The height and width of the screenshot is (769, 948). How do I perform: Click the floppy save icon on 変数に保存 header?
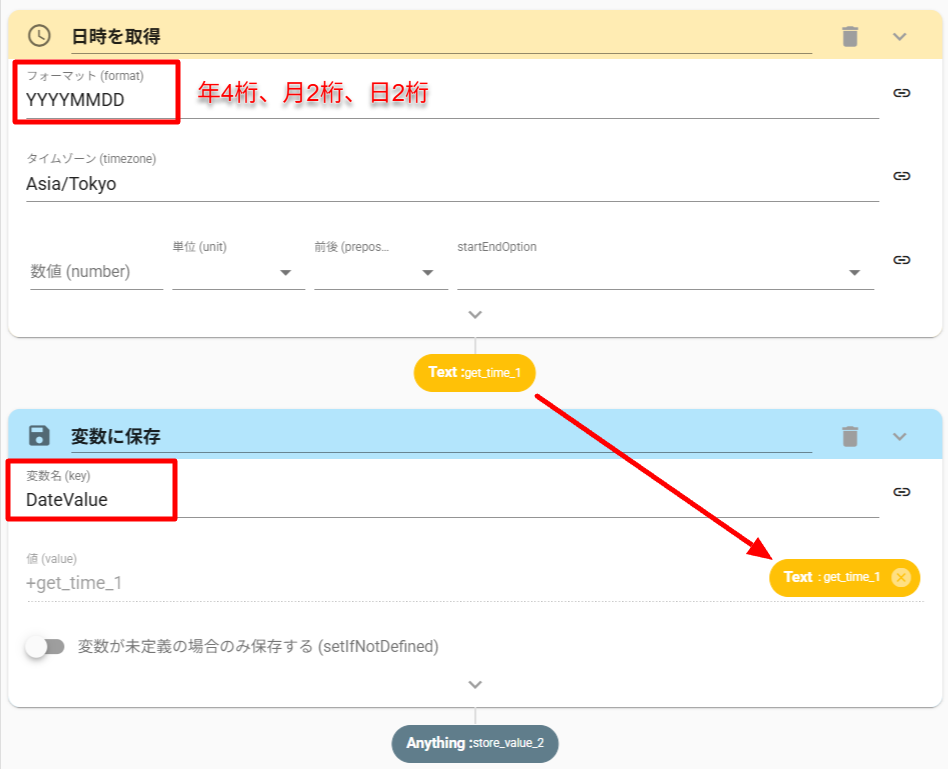point(39,435)
